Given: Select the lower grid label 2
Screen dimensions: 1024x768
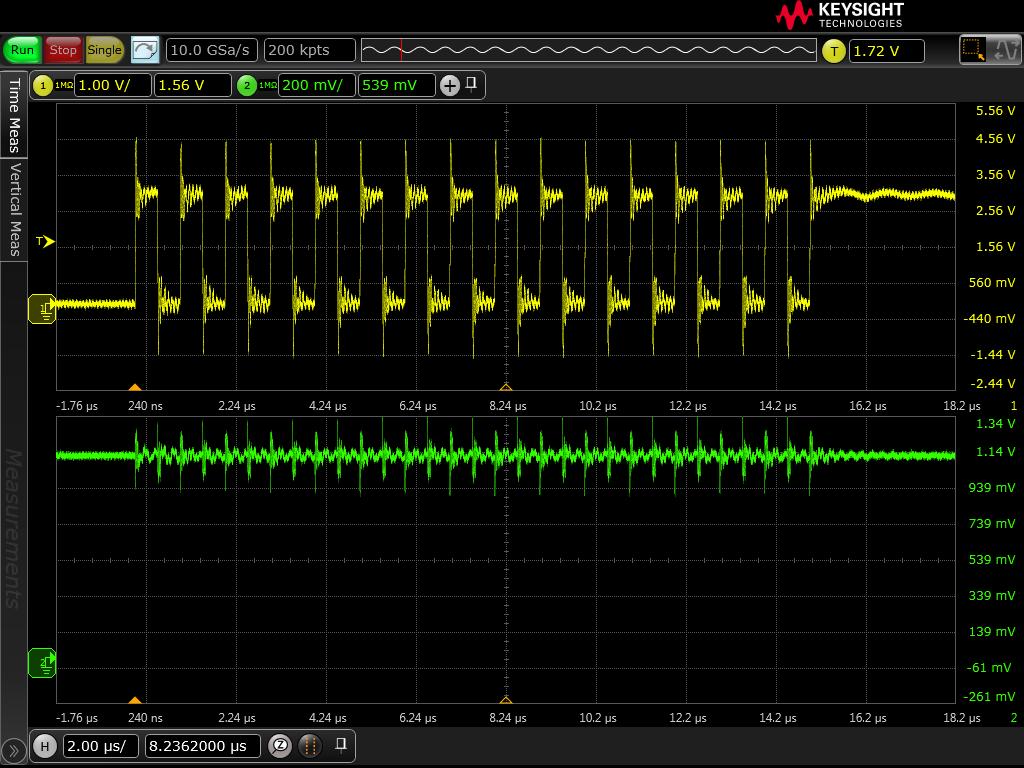Looking at the screenshot, I should click(x=1014, y=718).
